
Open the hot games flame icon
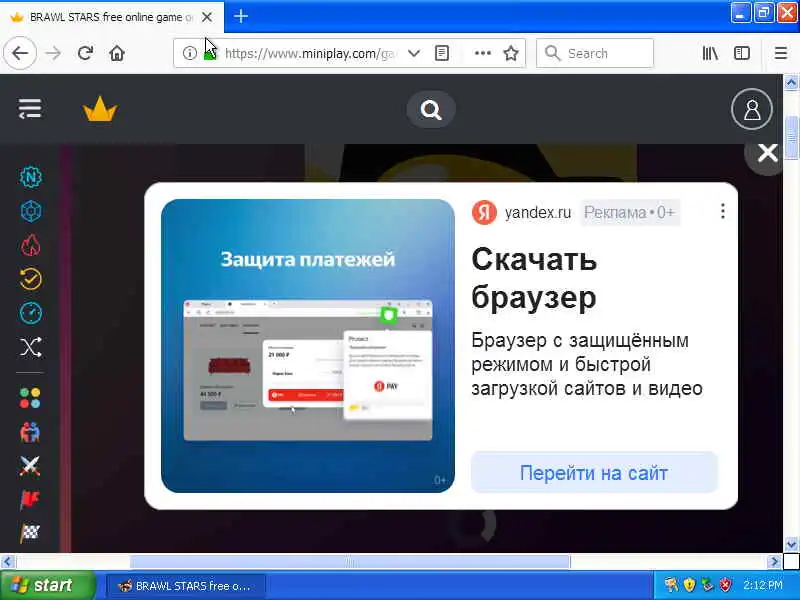click(x=31, y=245)
